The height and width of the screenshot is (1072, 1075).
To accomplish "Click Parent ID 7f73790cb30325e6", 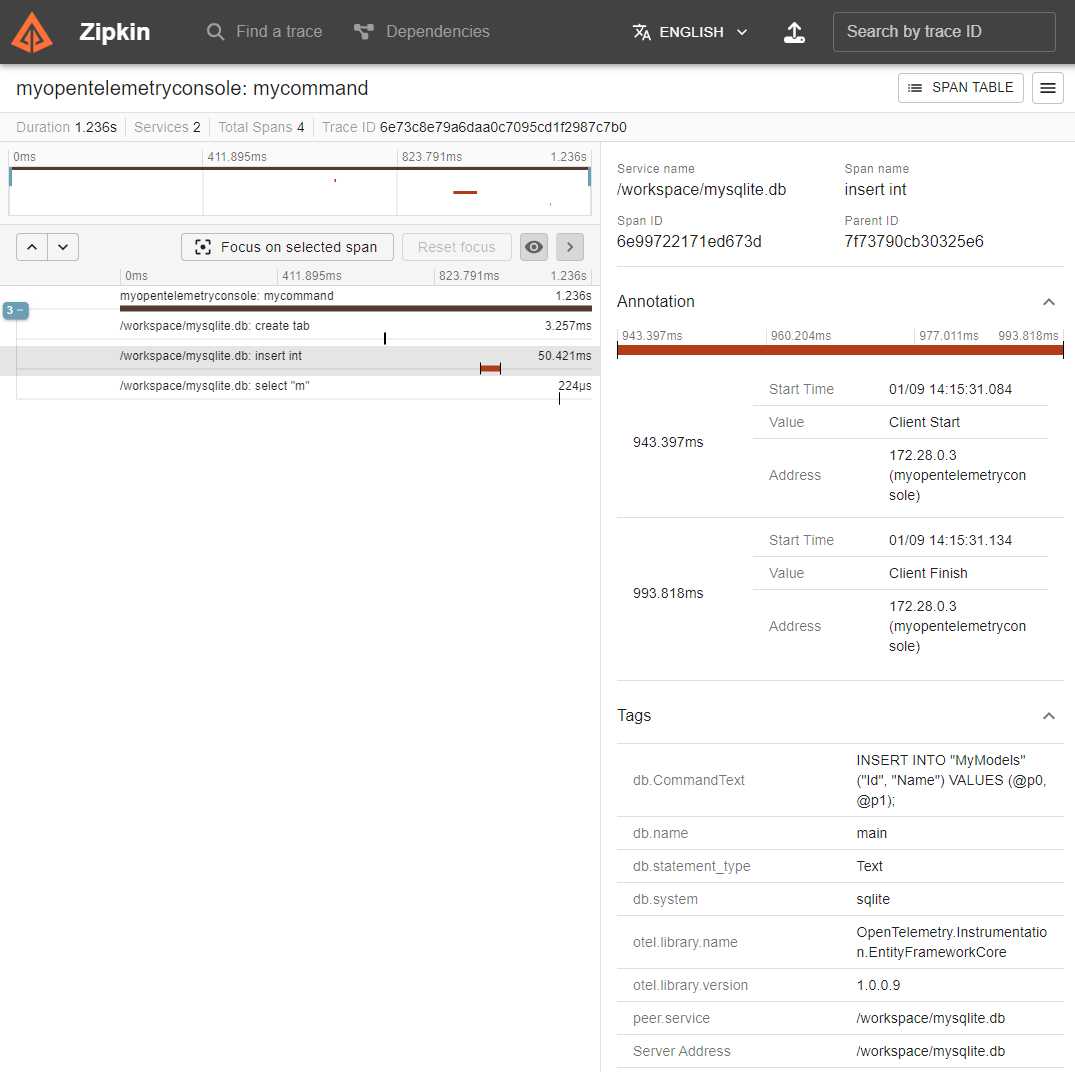I will (914, 241).
